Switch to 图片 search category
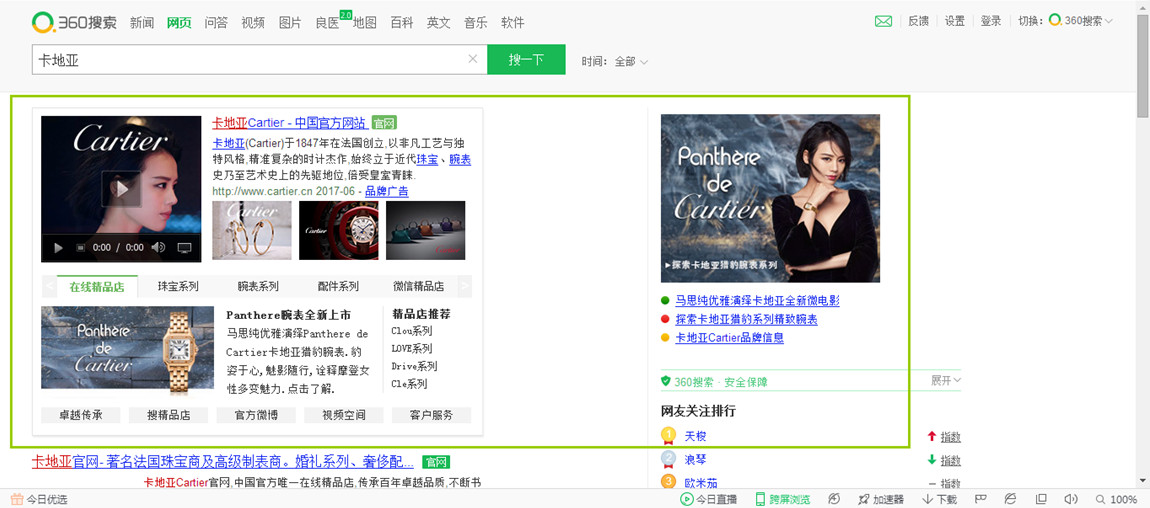 pyautogui.click(x=290, y=23)
